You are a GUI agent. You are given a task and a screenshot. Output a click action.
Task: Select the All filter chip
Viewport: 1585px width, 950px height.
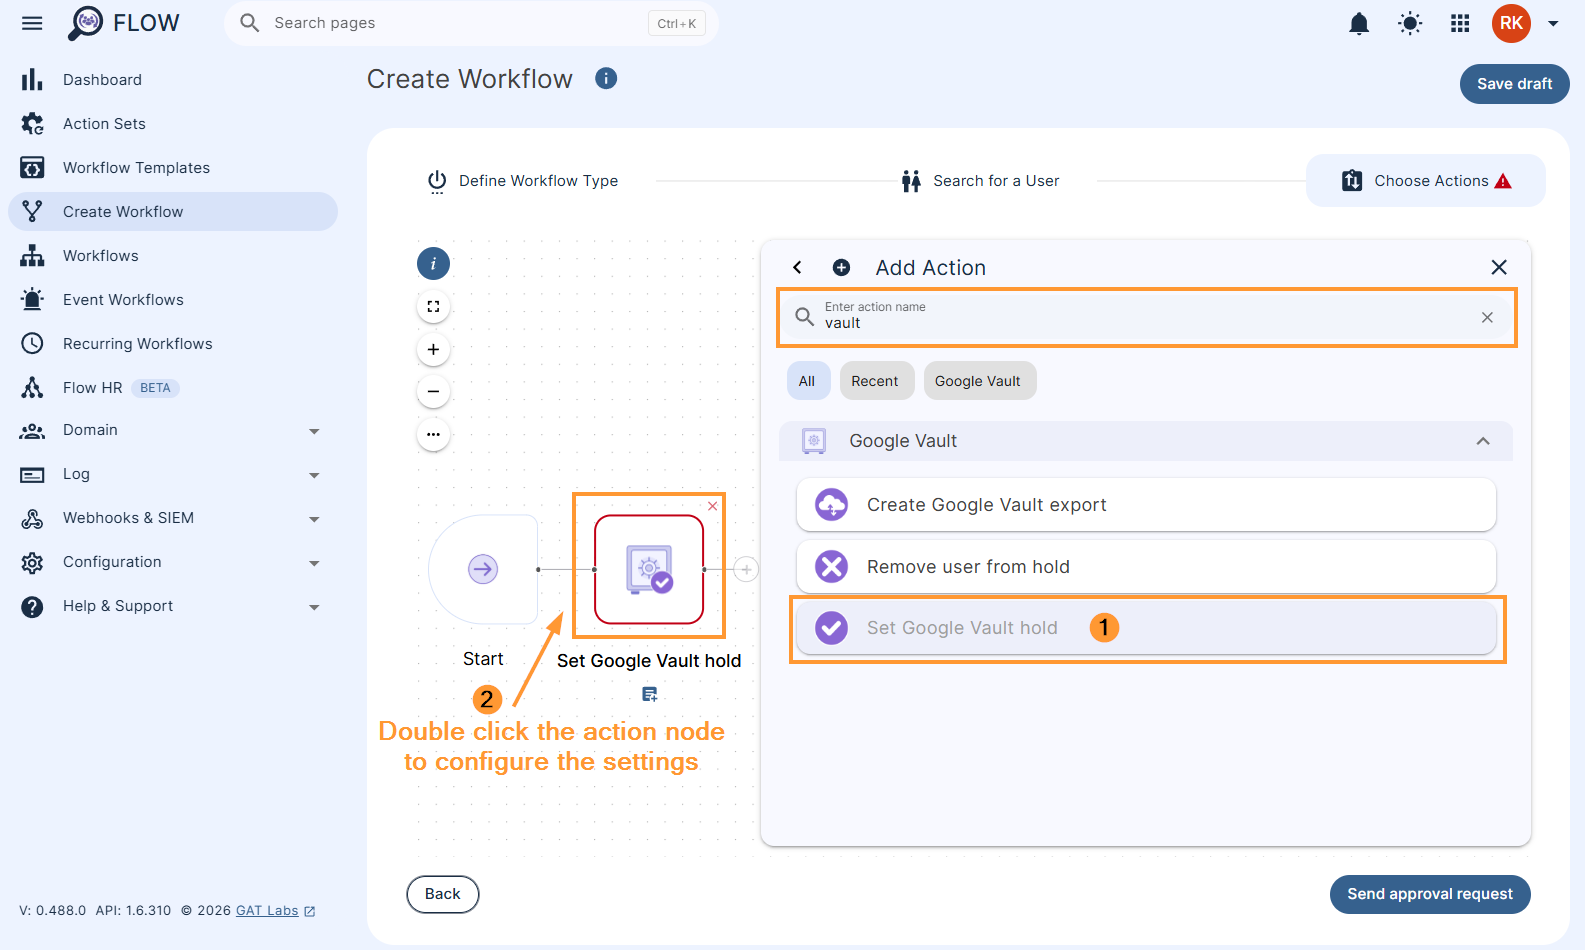[x=807, y=381]
